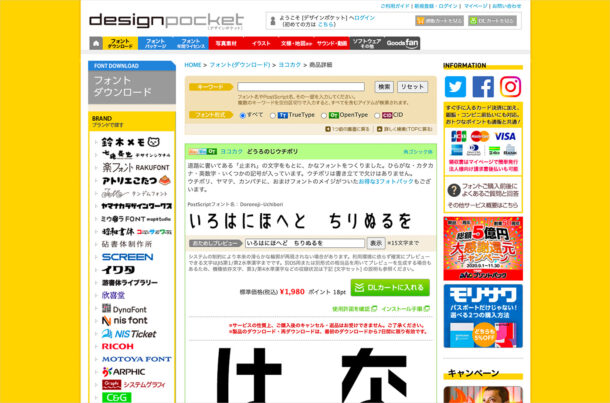Open the RAKUFONT brand logo
This screenshot has width=610, height=403.
click(x=136, y=168)
